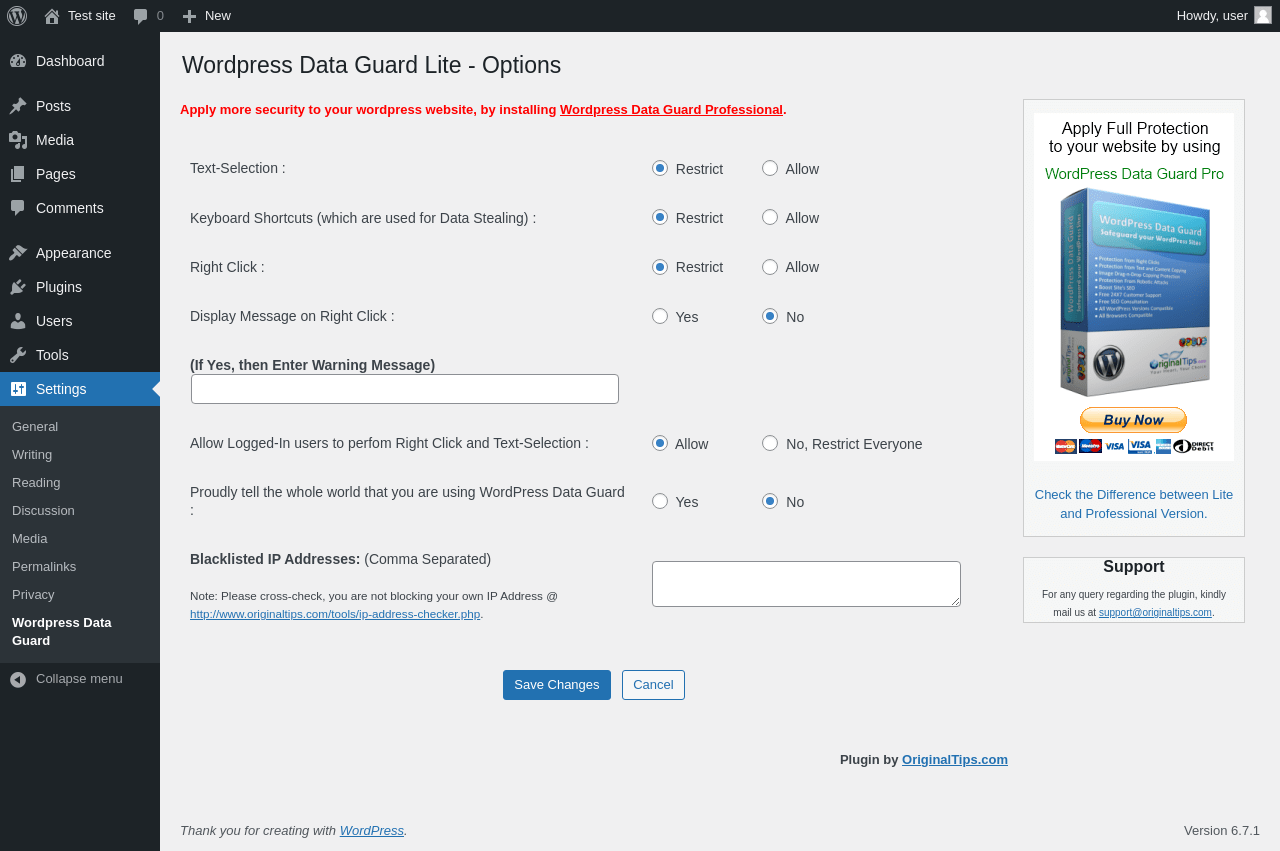Open the Settings menu

pyautogui.click(x=80, y=389)
